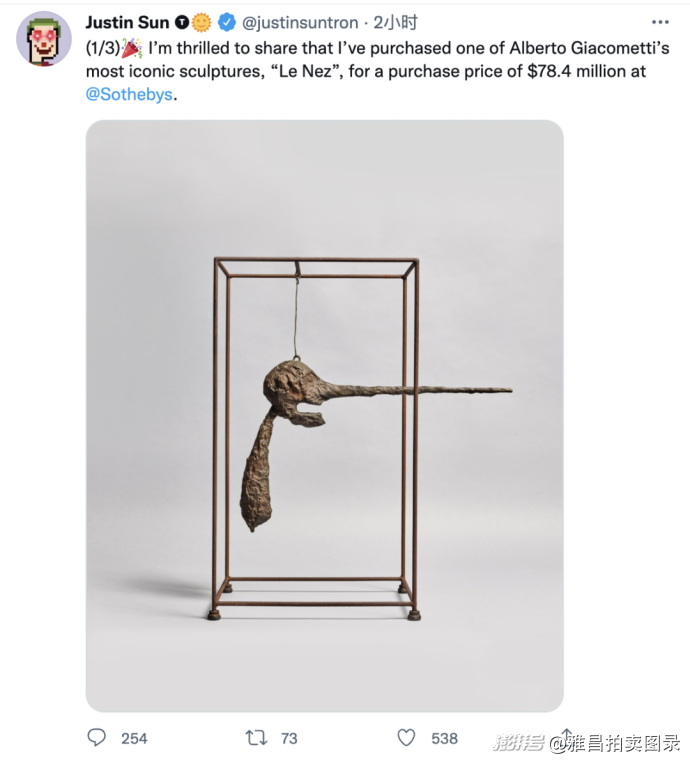
Task: Click the 澎湃号 watermark logo
Action: pyautogui.click(x=519, y=743)
